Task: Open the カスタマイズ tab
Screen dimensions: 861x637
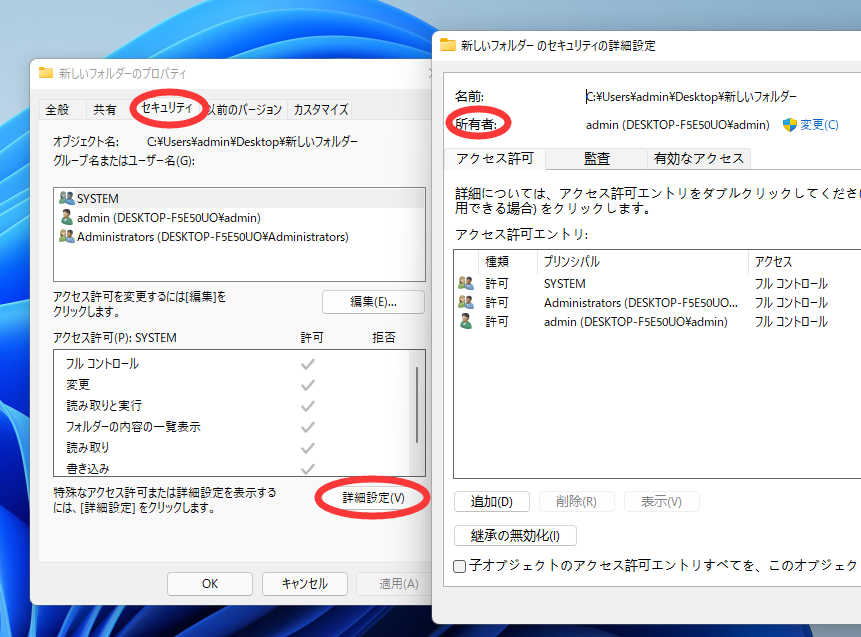Action: pos(319,110)
